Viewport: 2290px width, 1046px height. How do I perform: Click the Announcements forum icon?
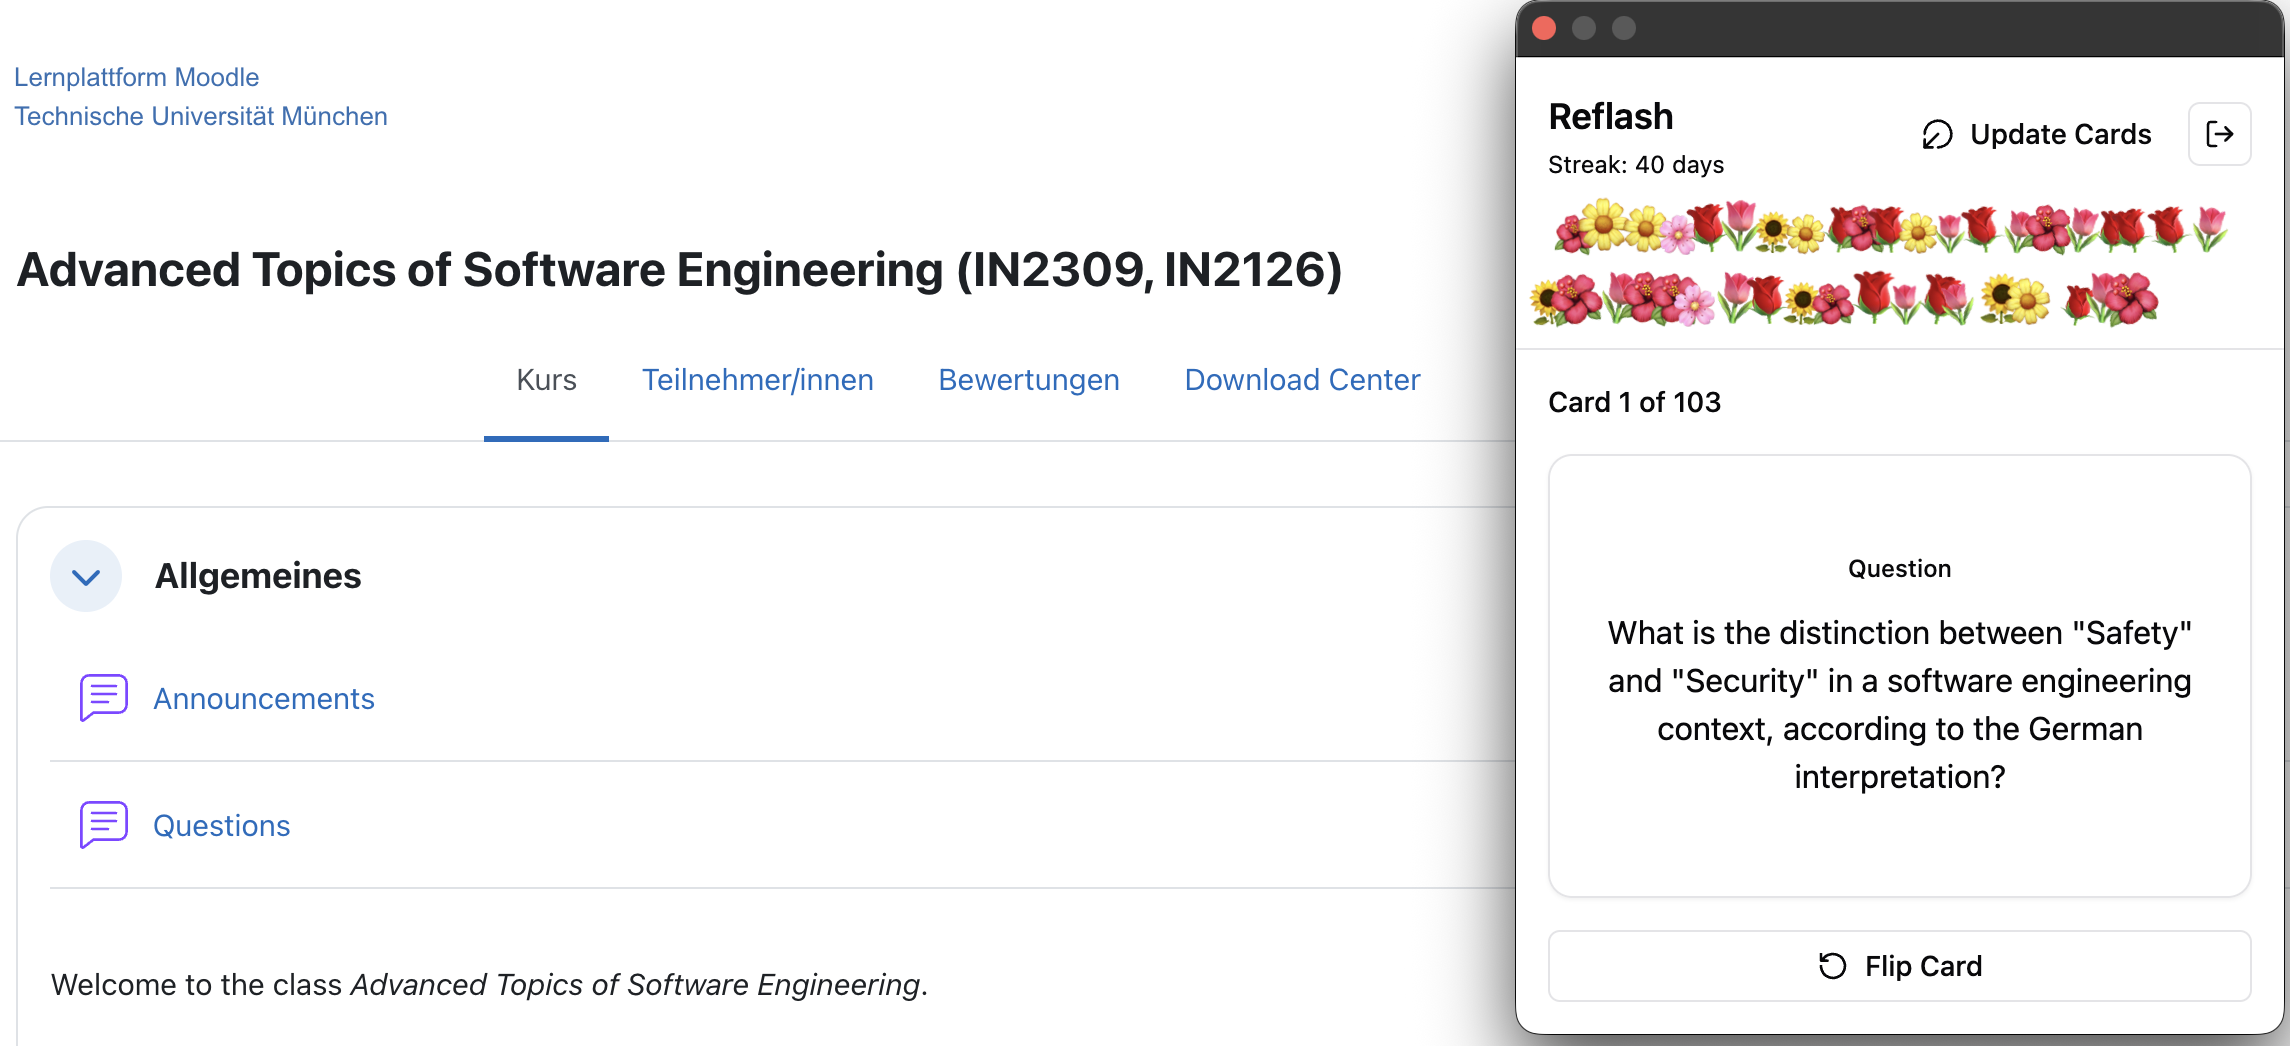103,698
